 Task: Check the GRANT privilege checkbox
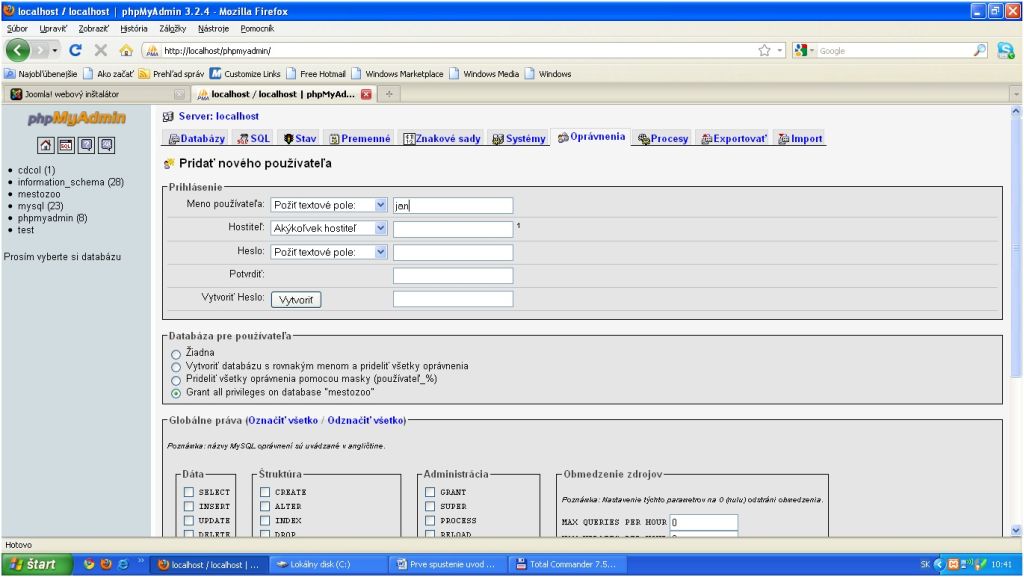(430, 491)
